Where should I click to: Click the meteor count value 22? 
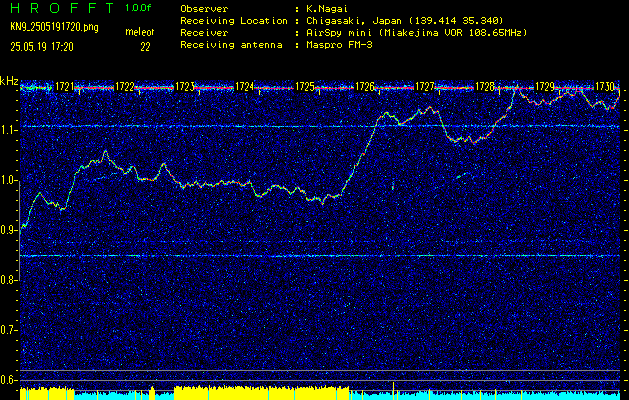[145, 47]
